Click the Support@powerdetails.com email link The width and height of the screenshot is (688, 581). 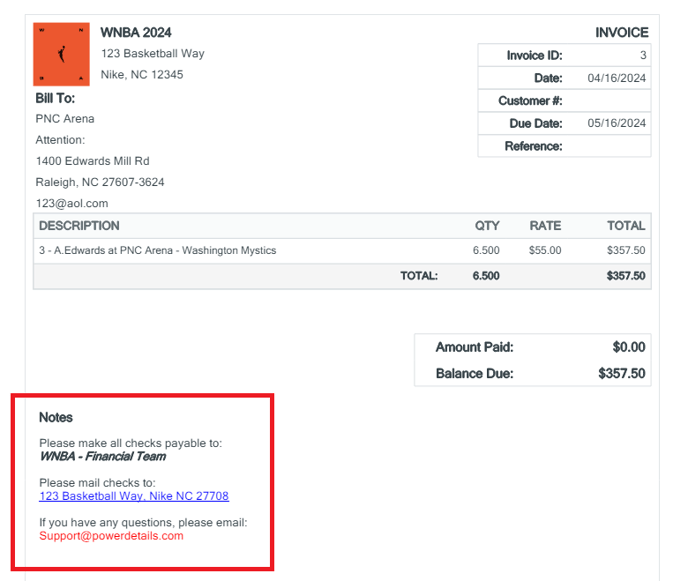[111, 536]
